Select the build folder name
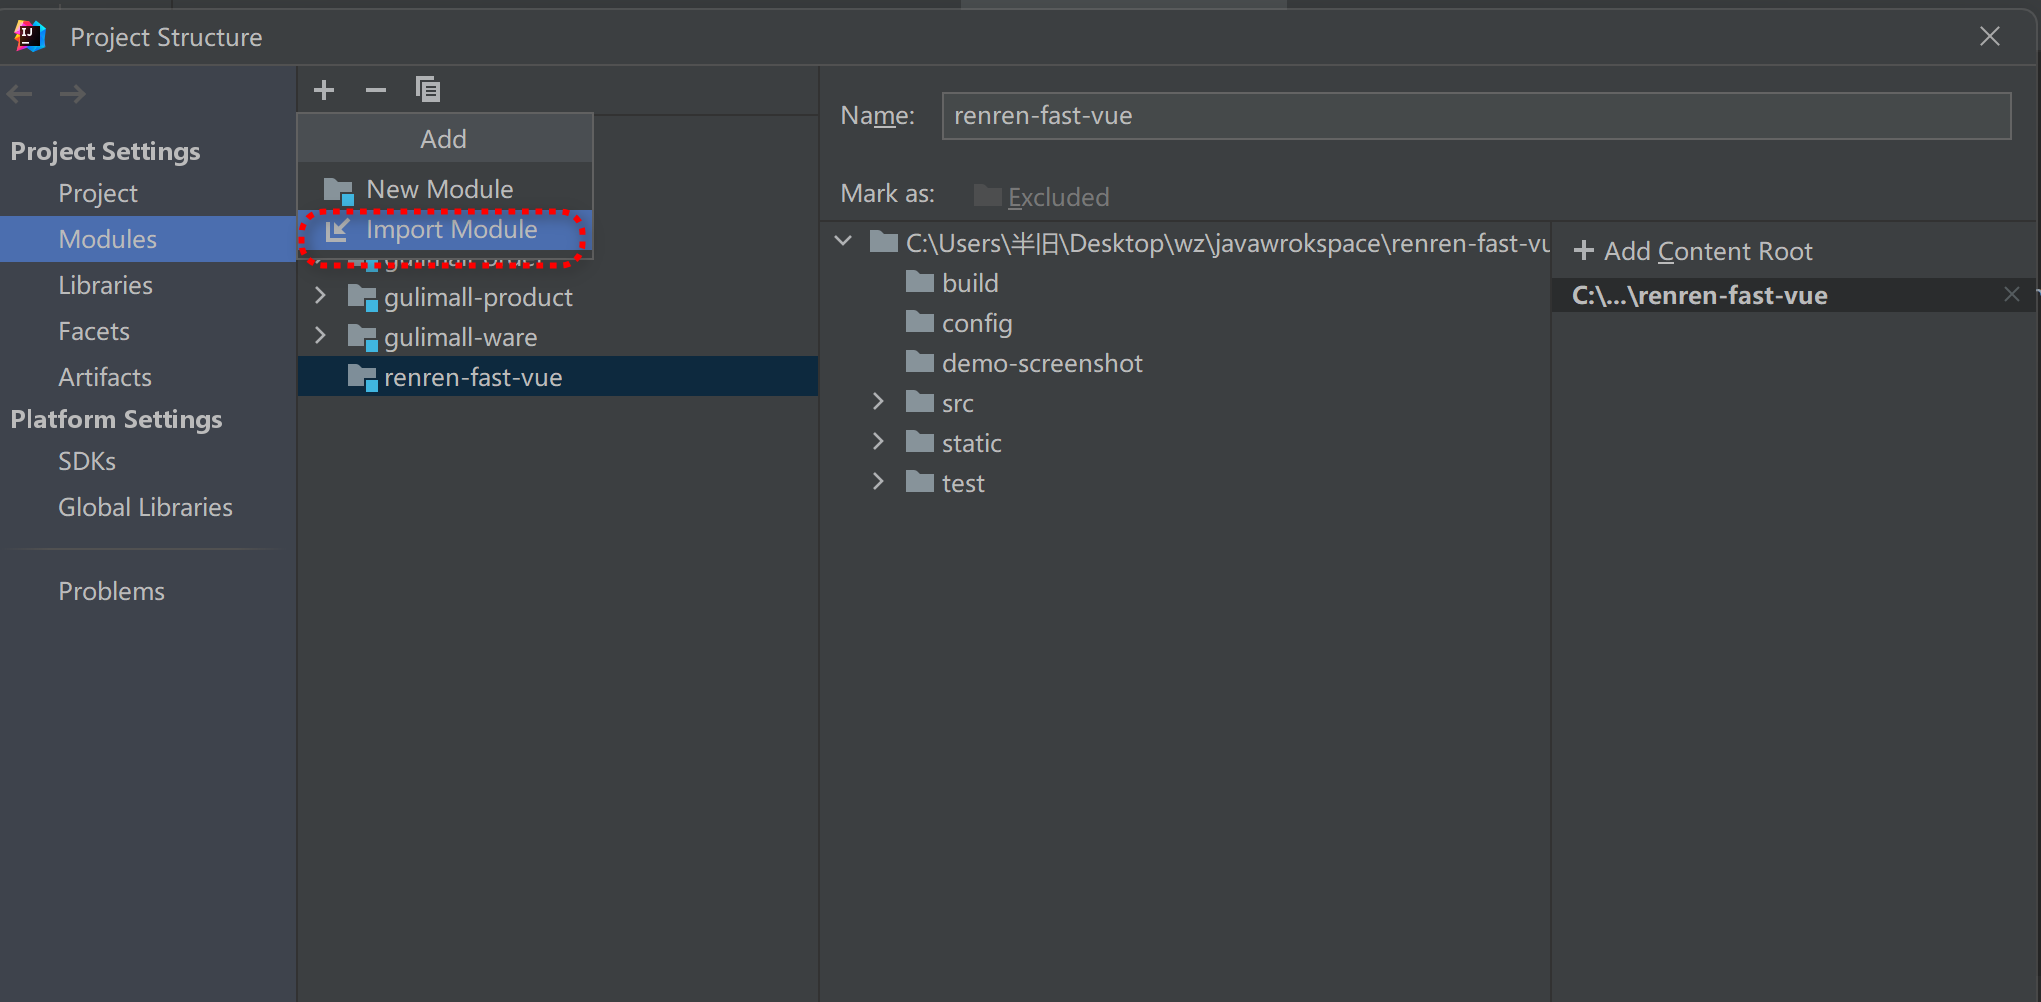The width and height of the screenshot is (2041, 1002). click(x=970, y=283)
